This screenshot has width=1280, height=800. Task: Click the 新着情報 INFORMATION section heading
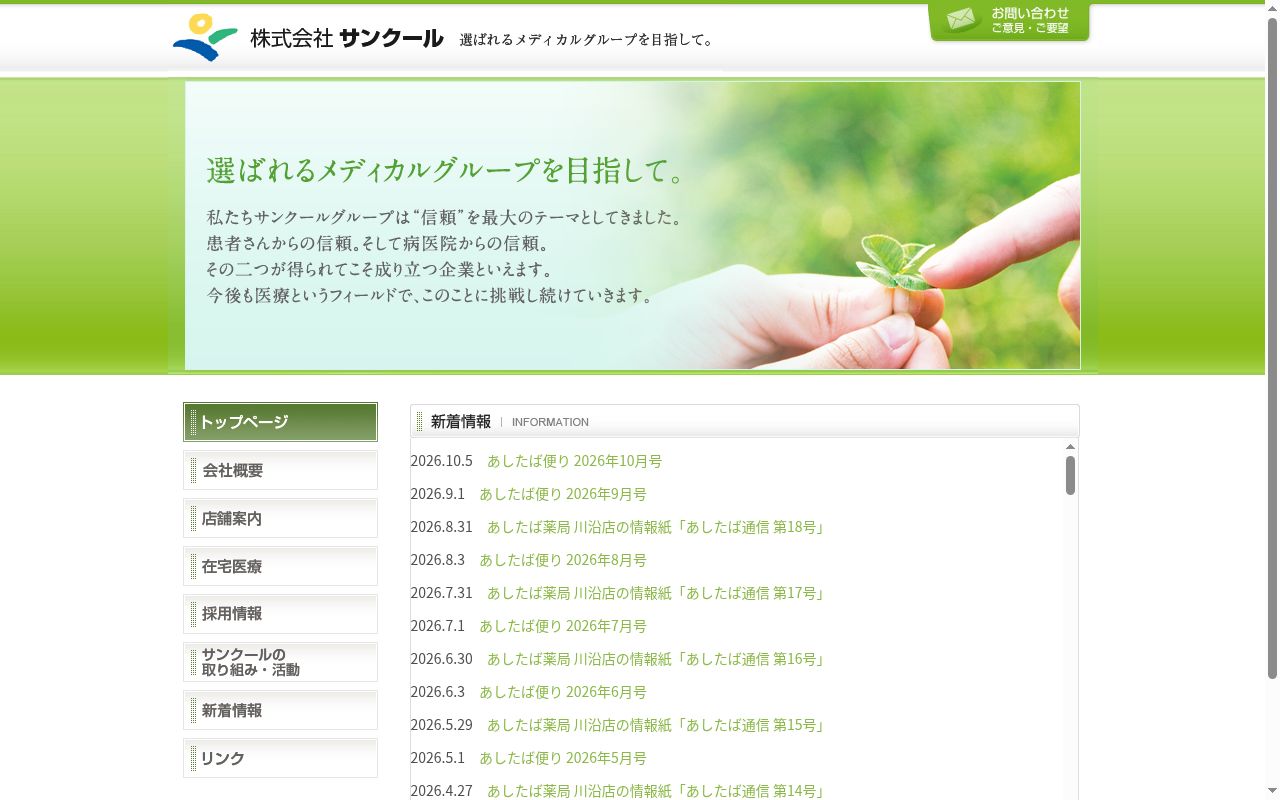745,421
